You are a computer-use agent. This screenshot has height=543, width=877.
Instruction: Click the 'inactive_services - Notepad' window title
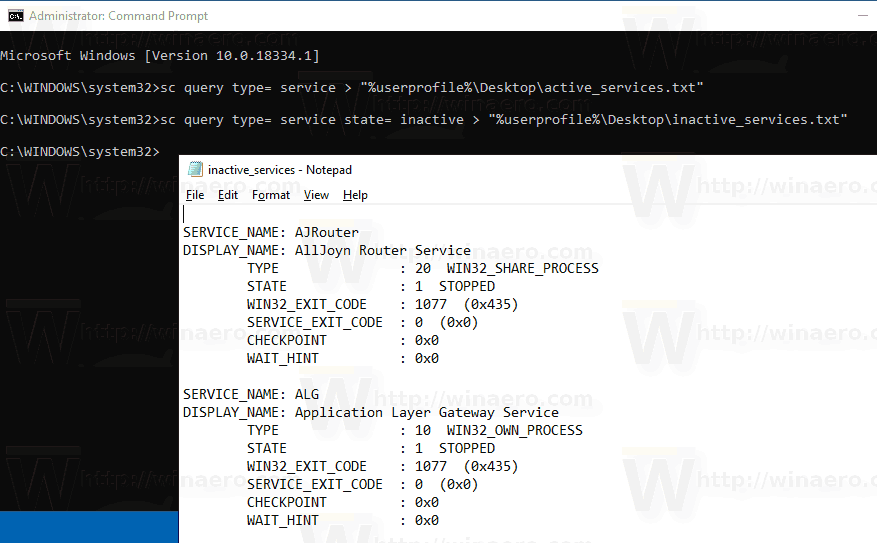(280, 169)
